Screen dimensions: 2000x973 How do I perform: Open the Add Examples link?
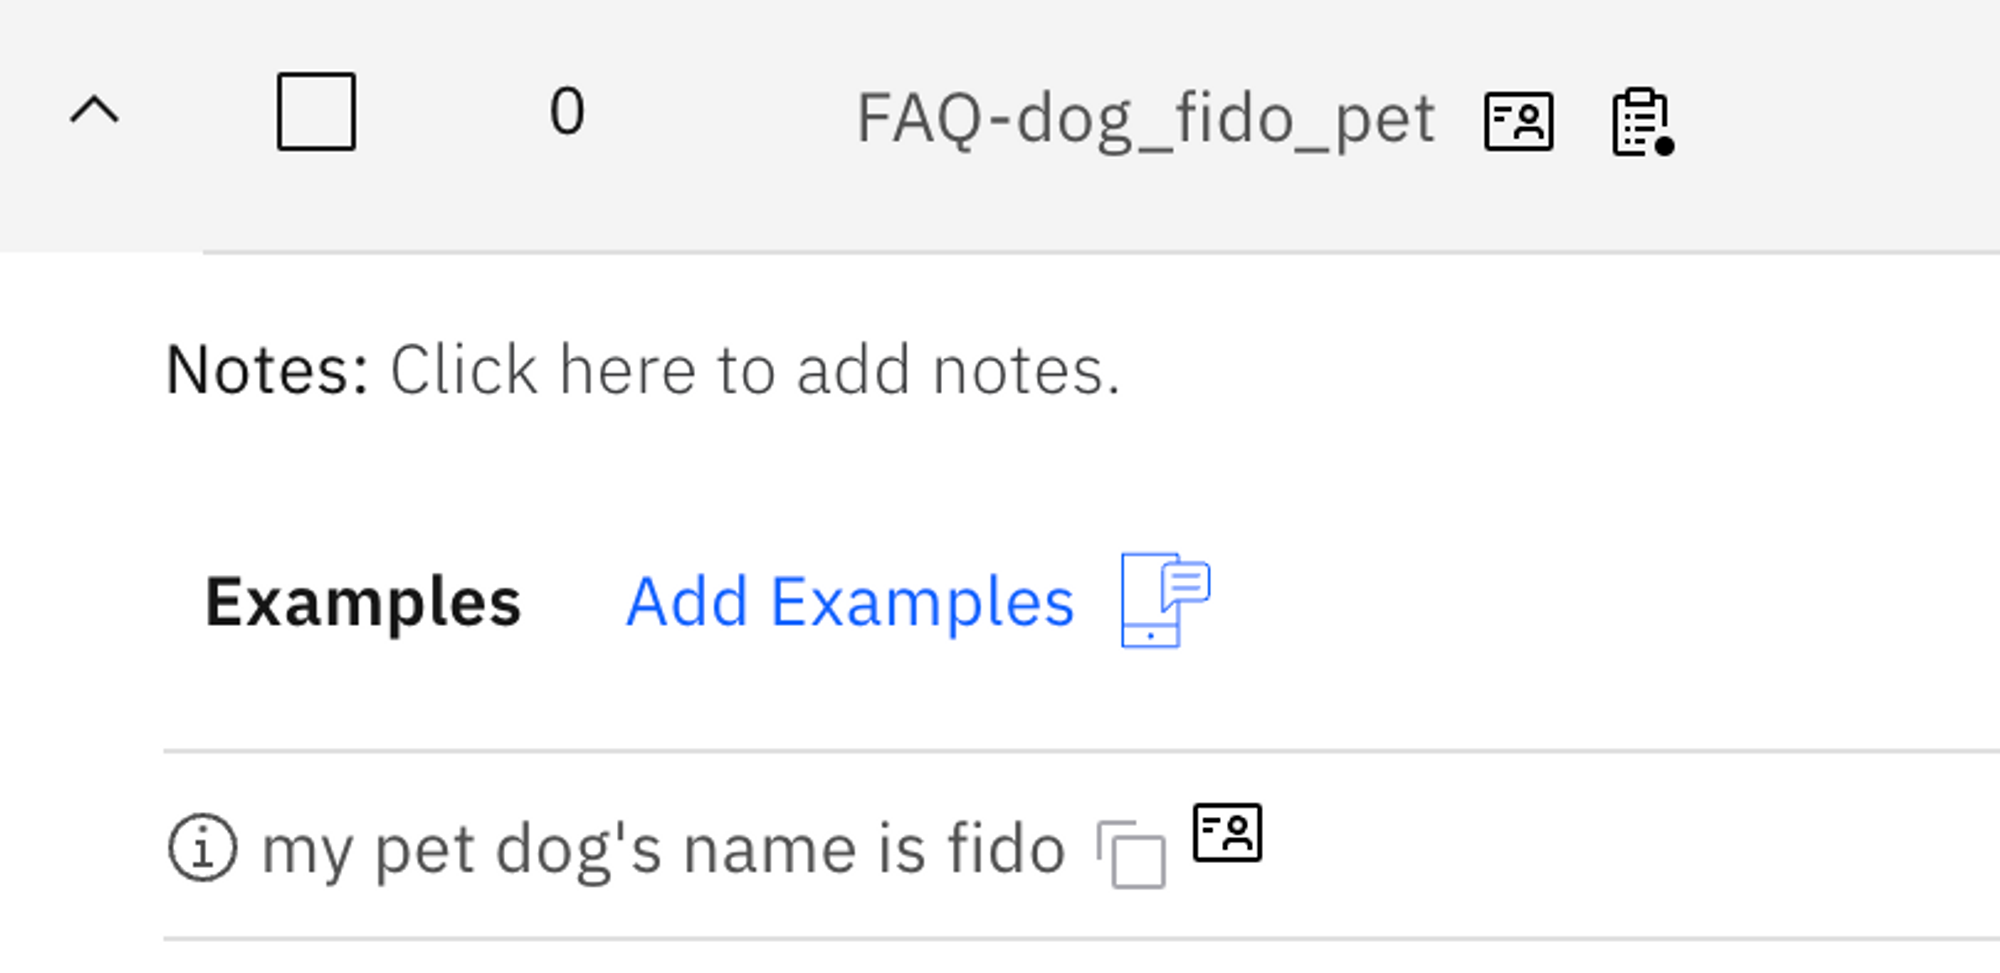850,602
